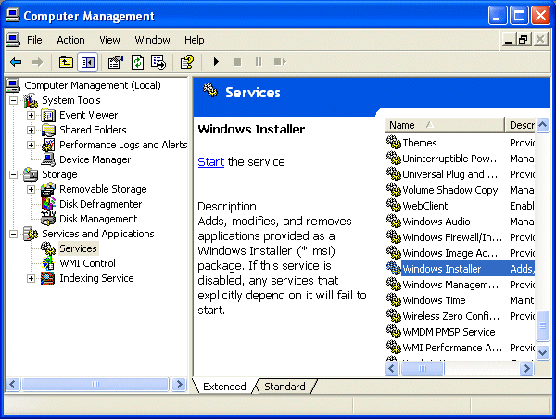This screenshot has width=556, height=419.
Task: Click the Pause Service toolbar button
Action: click(258, 62)
